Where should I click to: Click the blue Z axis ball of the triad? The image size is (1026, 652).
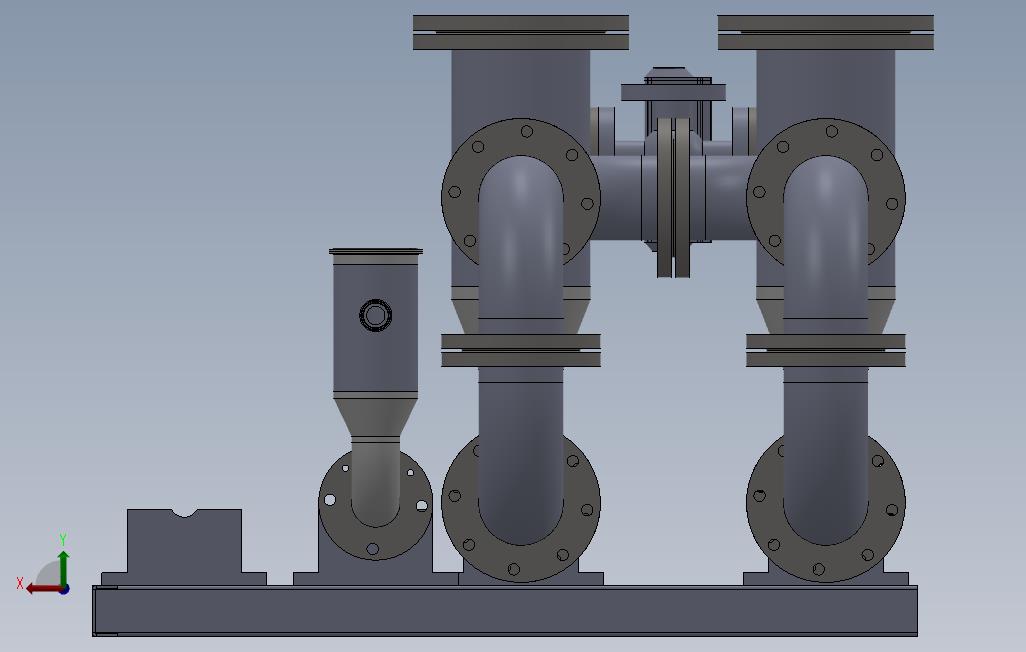click(x=64, y=590)
